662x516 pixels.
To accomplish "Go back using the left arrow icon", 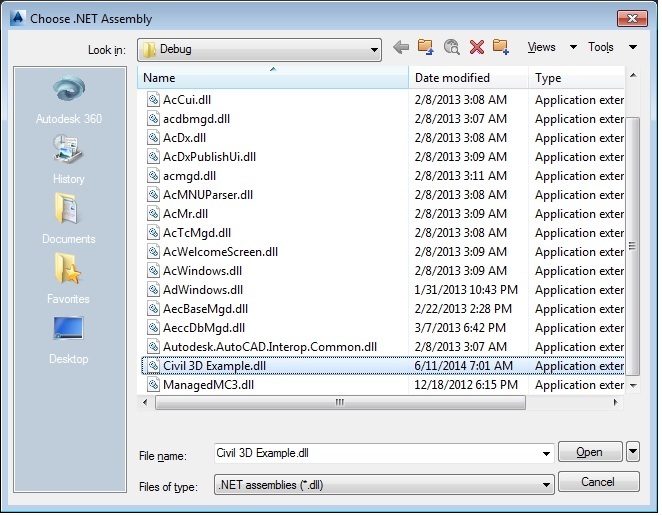I will tap(401, 47).
